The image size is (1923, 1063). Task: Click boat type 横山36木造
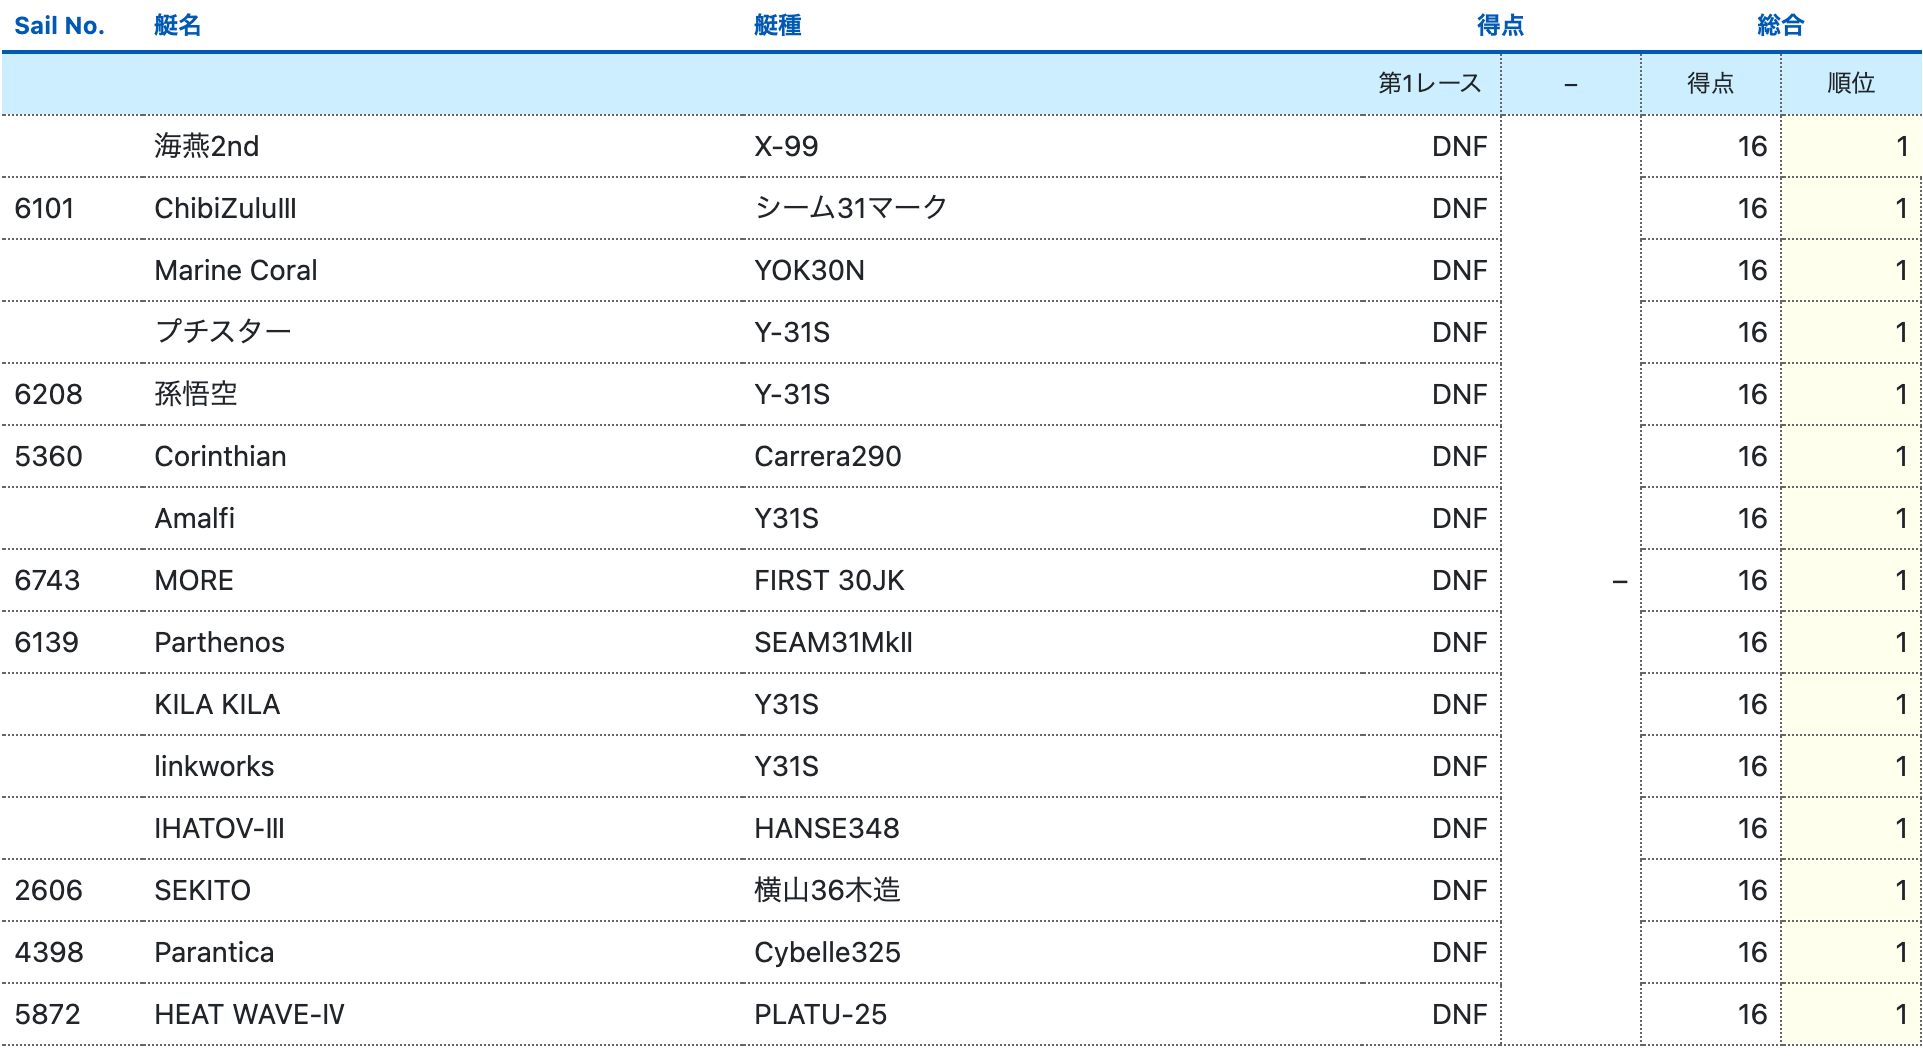(827, 891)
